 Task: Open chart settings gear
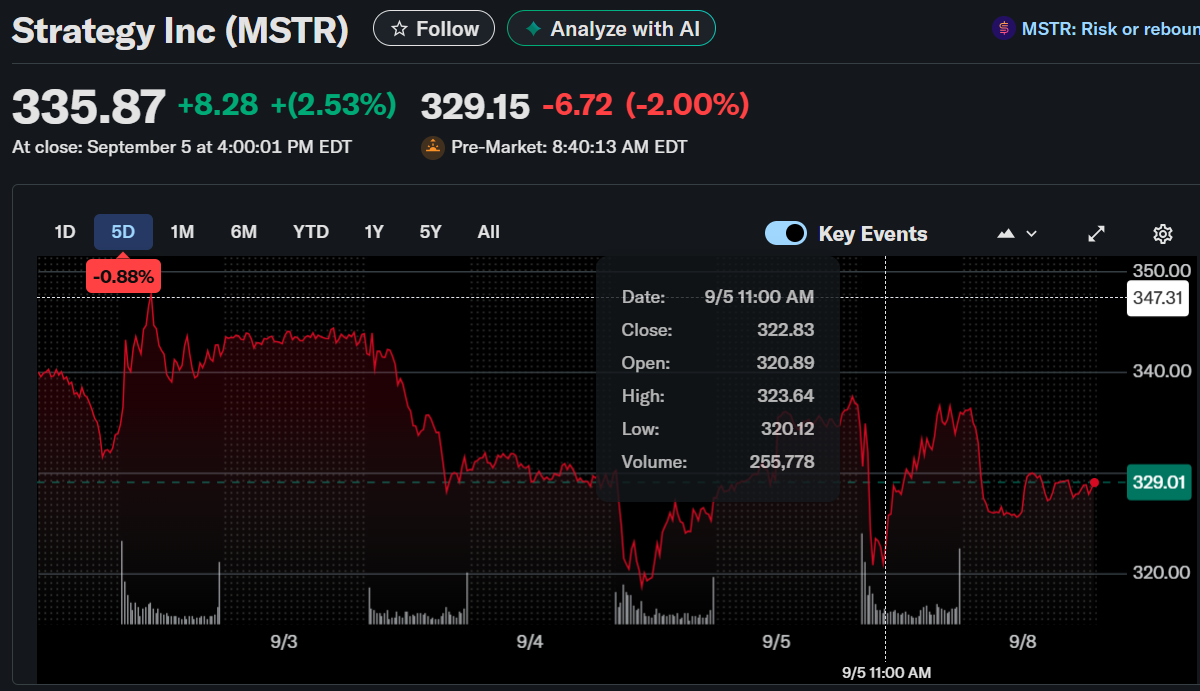point(1162,234)
